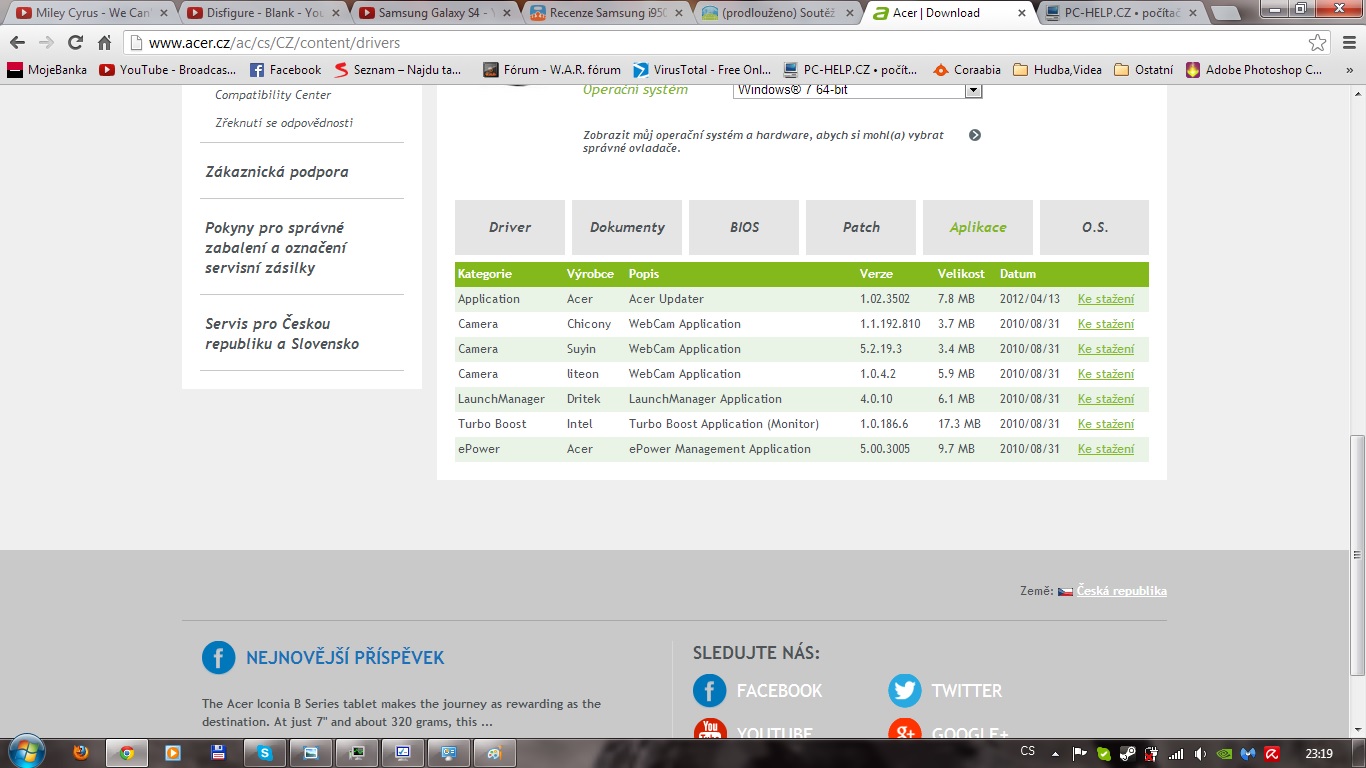This screenshot has width=1366, height=768.
Task: Go back using the browser back arrow
Action: coord(18,43)
